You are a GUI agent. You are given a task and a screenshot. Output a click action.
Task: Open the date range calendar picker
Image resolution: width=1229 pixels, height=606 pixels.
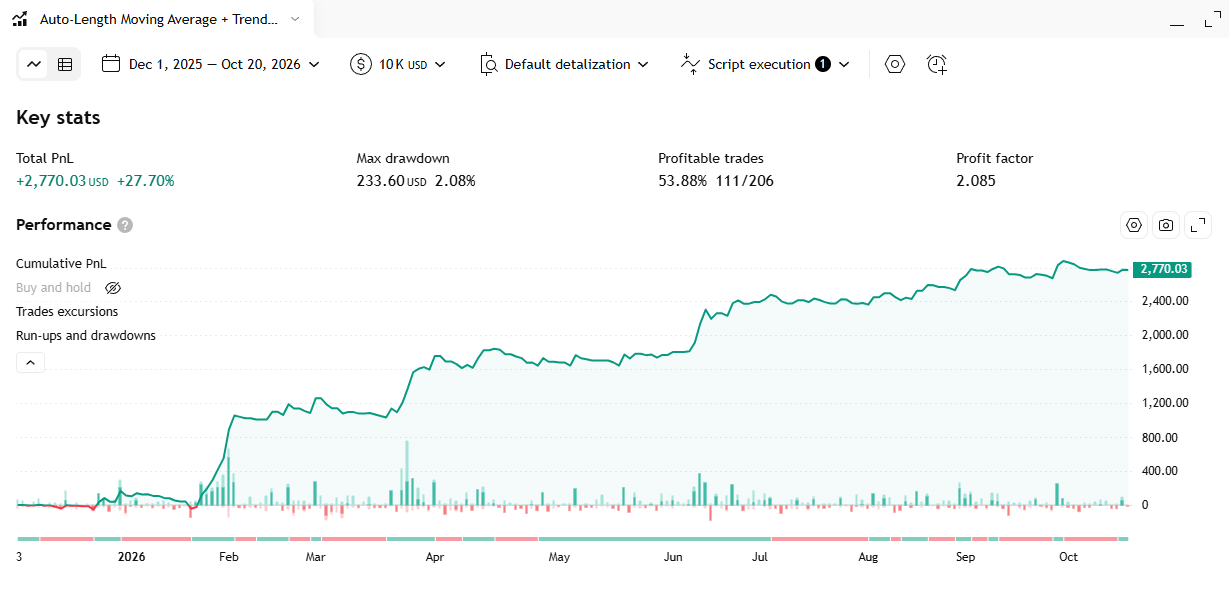(211, 64)
